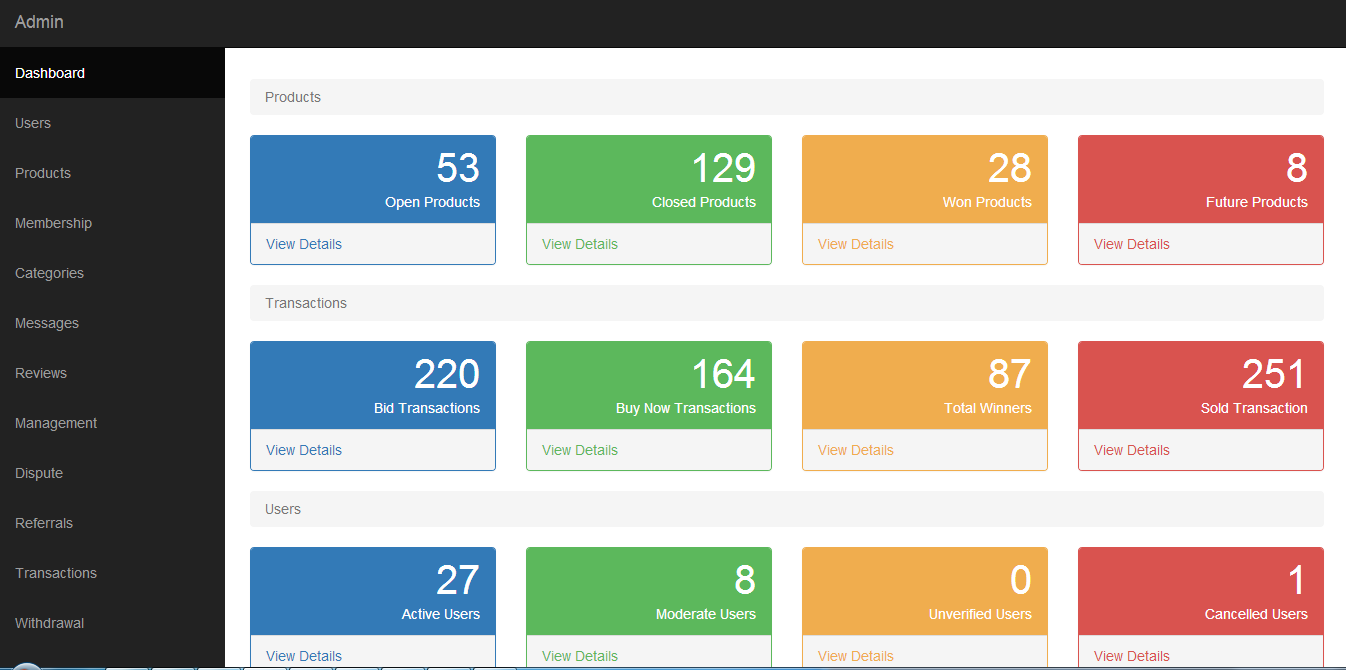The width and height of the screenshot is (1346, 670).
Task: Open Categories from the left navigation
Action: [49, 273]
